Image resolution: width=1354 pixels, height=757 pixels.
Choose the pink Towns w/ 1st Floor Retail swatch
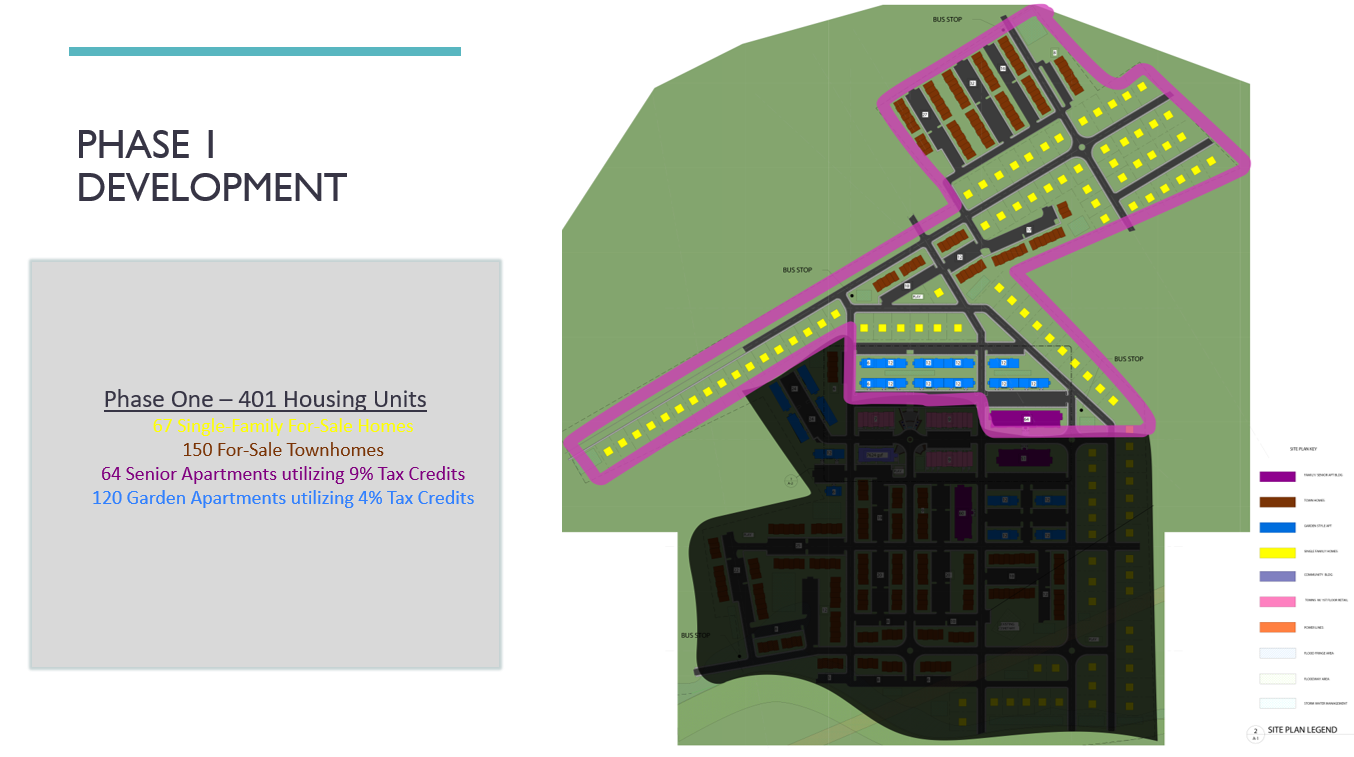pos(1276,602)
